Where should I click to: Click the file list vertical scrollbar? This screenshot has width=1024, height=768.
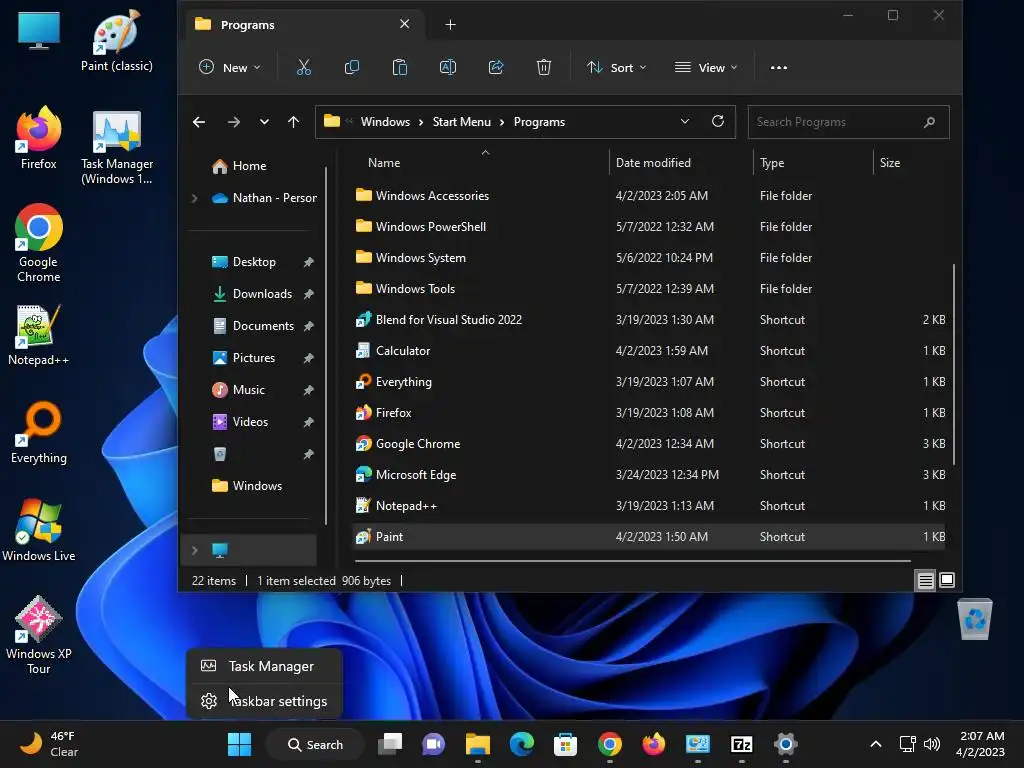[953, 364]
